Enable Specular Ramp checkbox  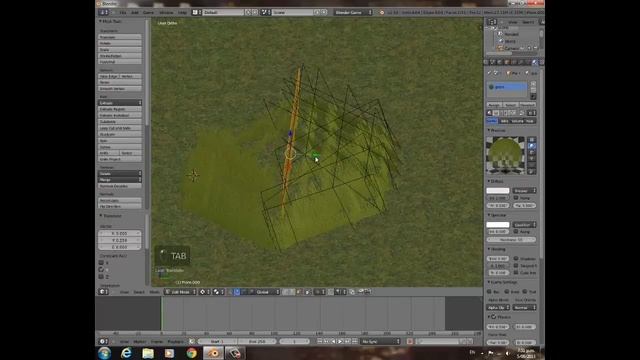[516, 232]
